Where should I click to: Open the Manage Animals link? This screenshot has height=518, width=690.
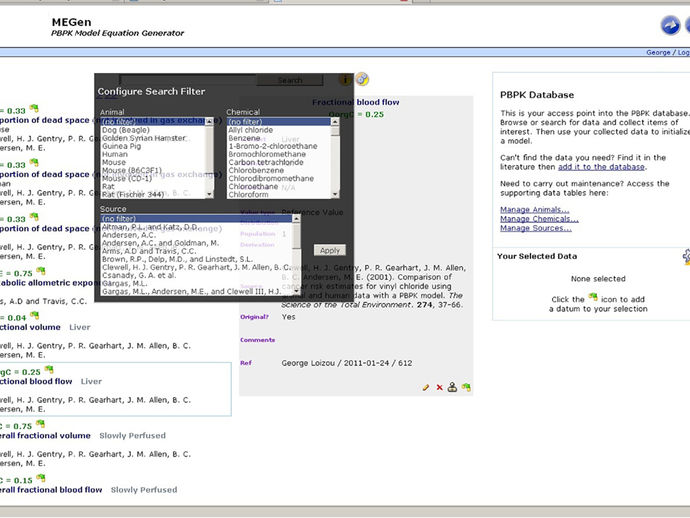coord(534,209)
